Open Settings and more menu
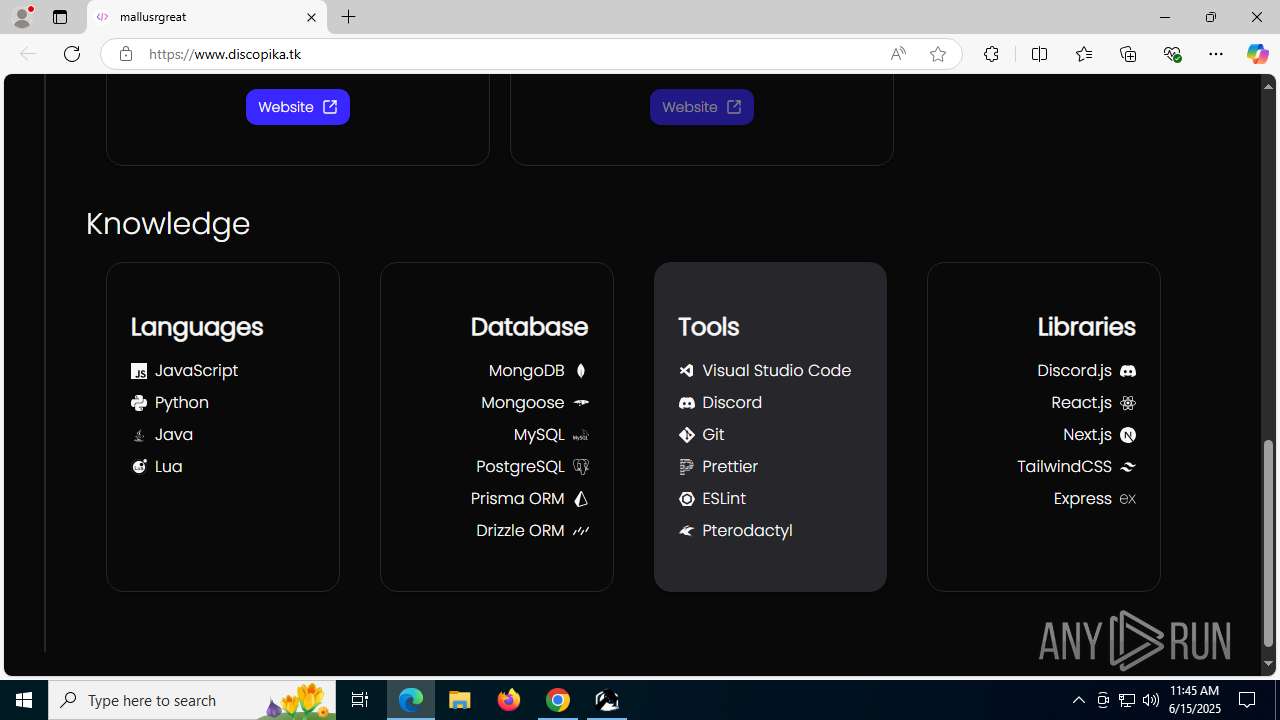1280x720 pixels. pyautogui.click(x=1216, y=54)
